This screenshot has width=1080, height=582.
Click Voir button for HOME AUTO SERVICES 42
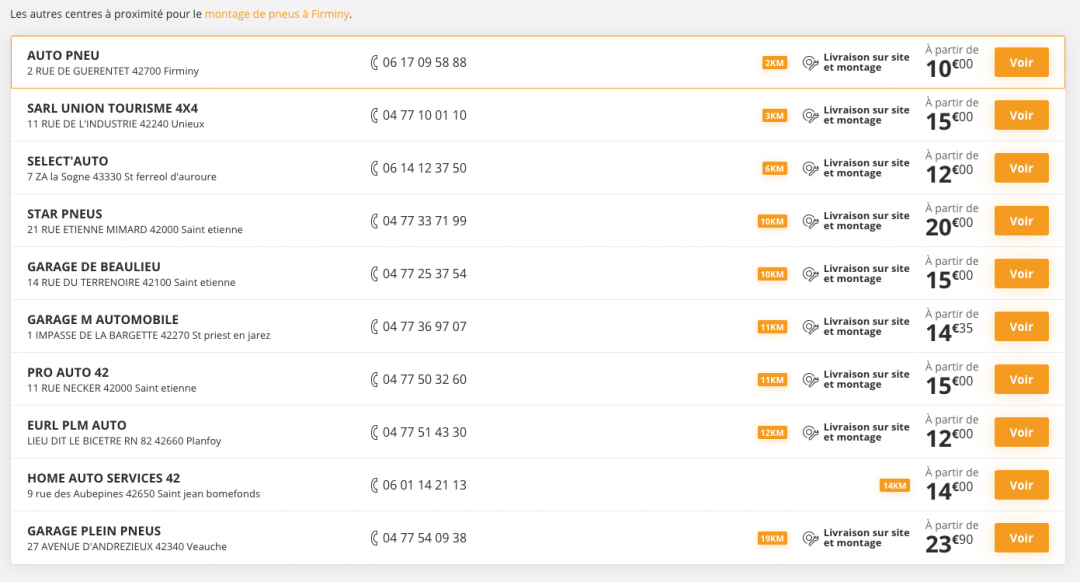1021,486
